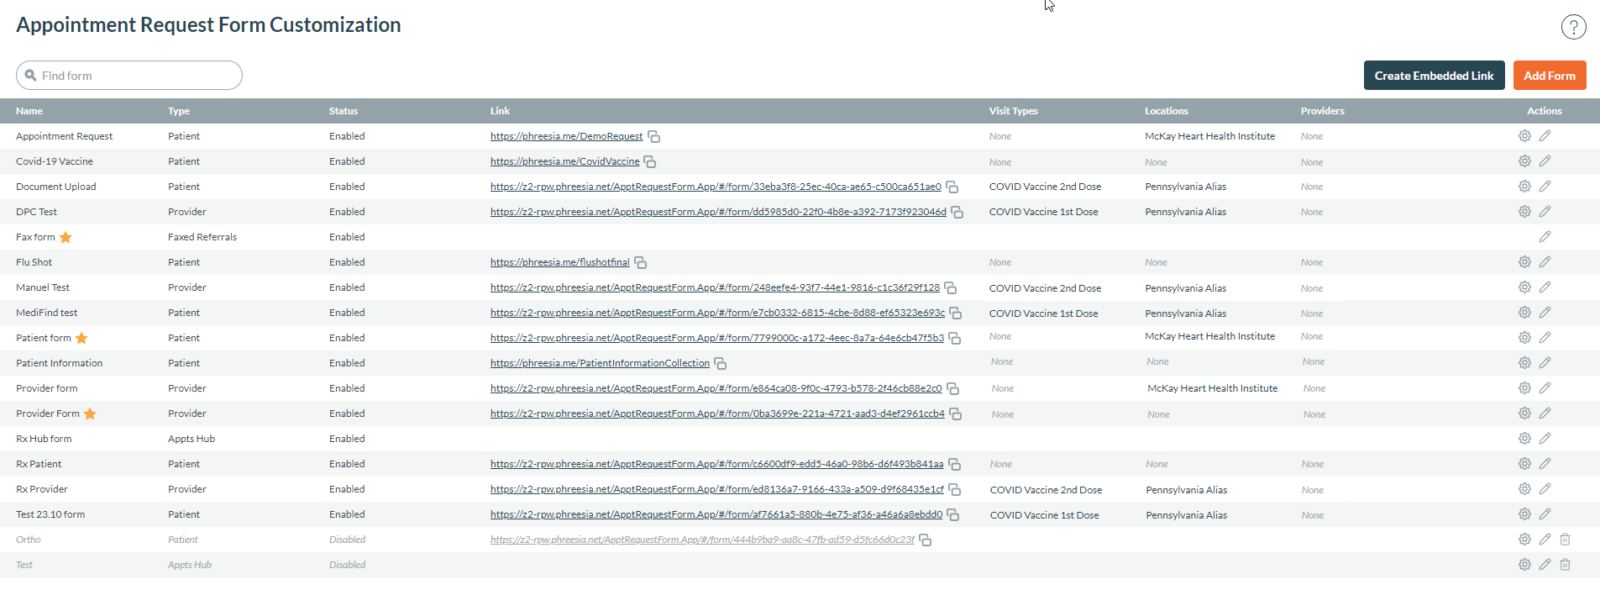
Task: Click the star next to Patient form
Action: [x=82, y=338]
